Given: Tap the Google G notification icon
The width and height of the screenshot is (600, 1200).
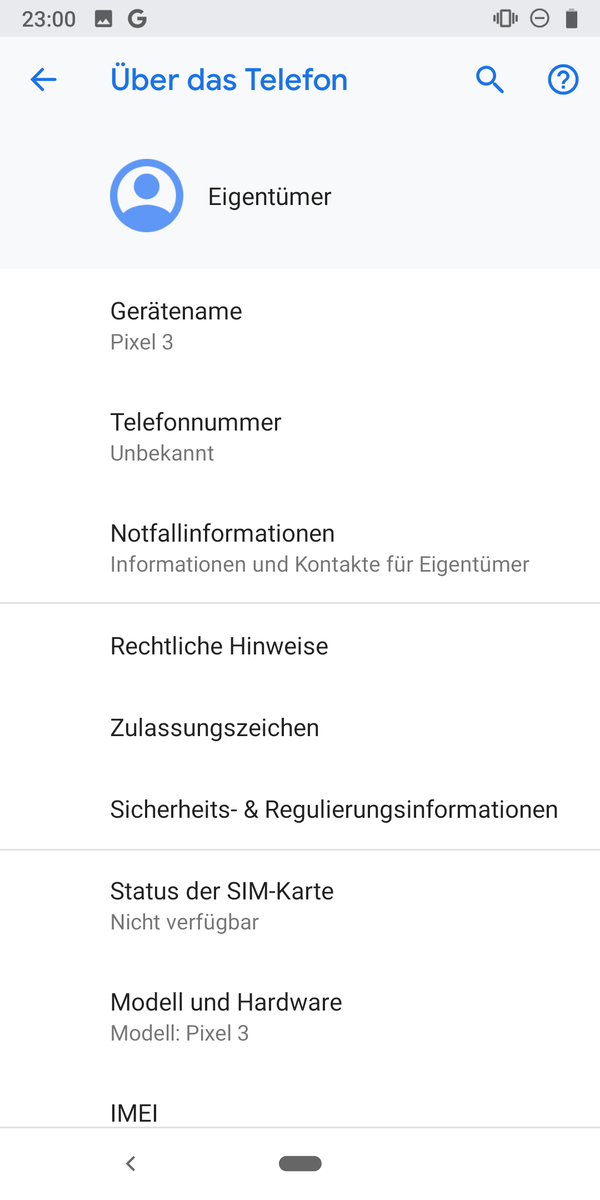Looking at the screenshot, I should 136,18.
